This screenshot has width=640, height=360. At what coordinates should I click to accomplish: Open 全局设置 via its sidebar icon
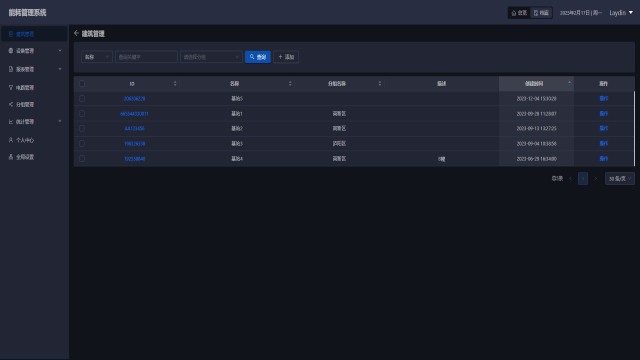click(11, 157)
